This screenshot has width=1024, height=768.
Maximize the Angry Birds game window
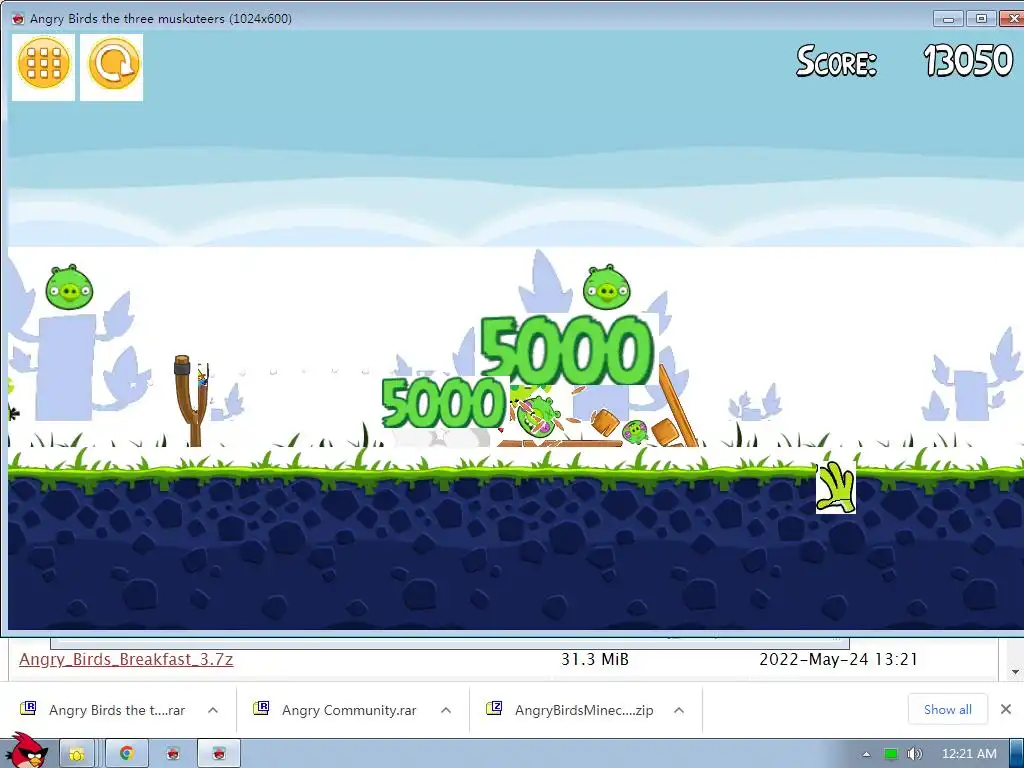tap(981, 18)
